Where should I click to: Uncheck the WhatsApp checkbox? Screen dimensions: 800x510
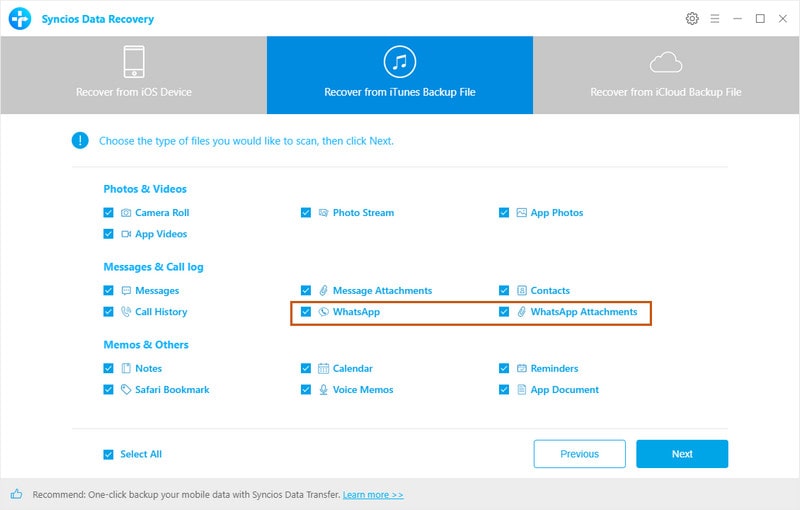coord(306,312)
